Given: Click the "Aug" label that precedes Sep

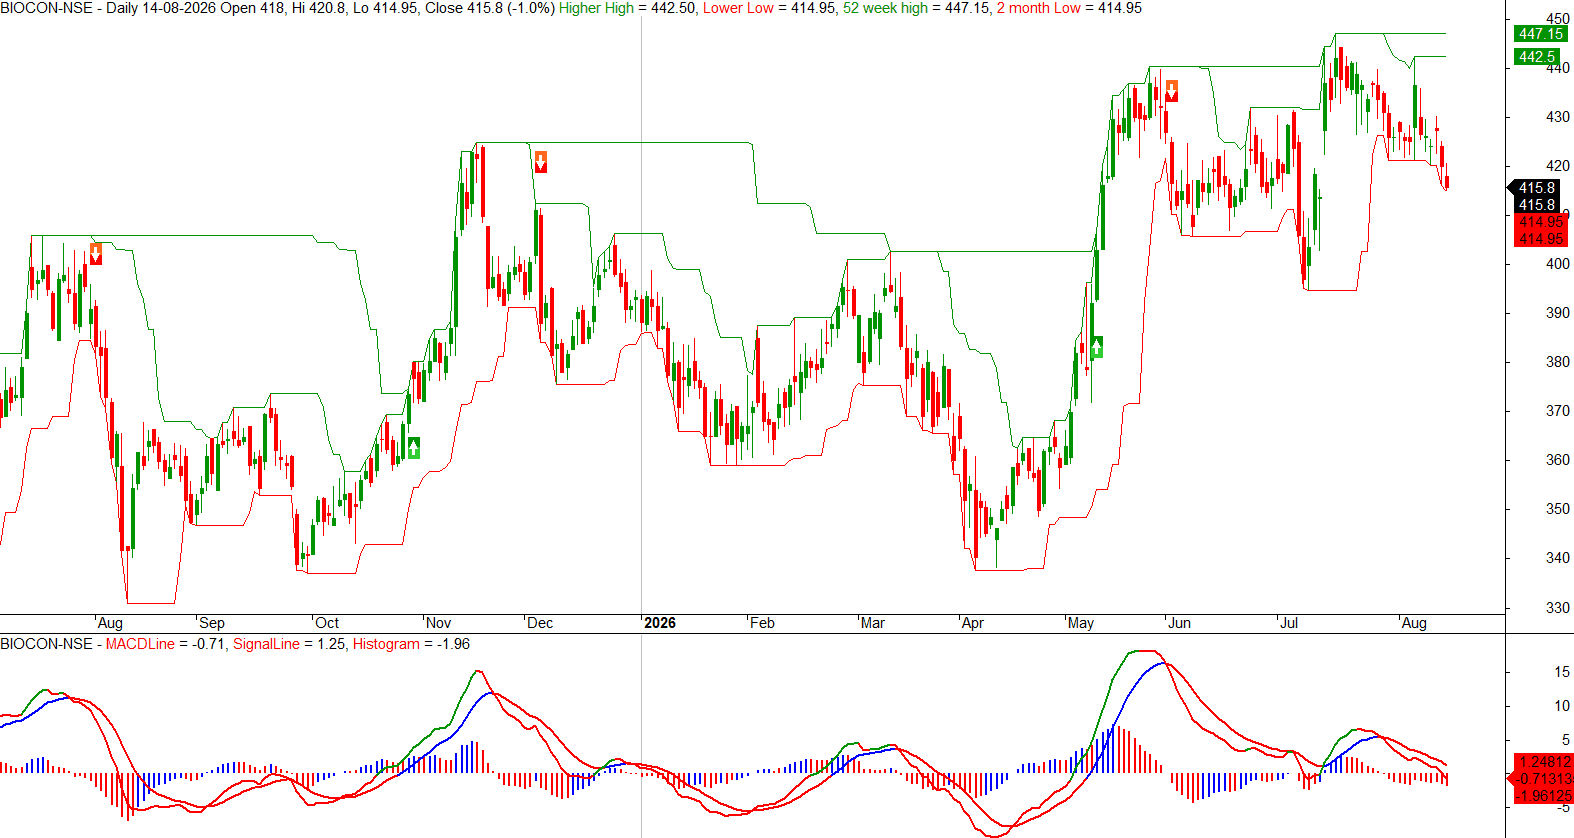Looking at the screenshot, I should tap(110, 623).
